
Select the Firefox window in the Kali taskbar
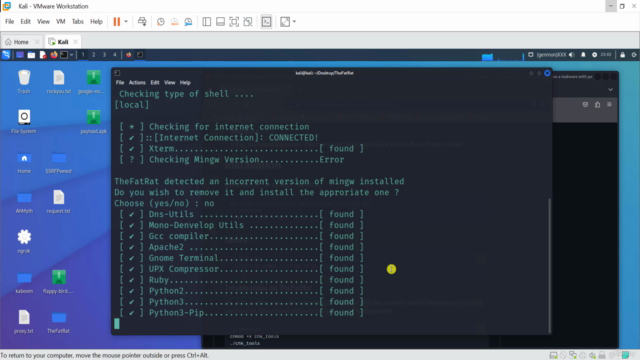tap(129, 55)
